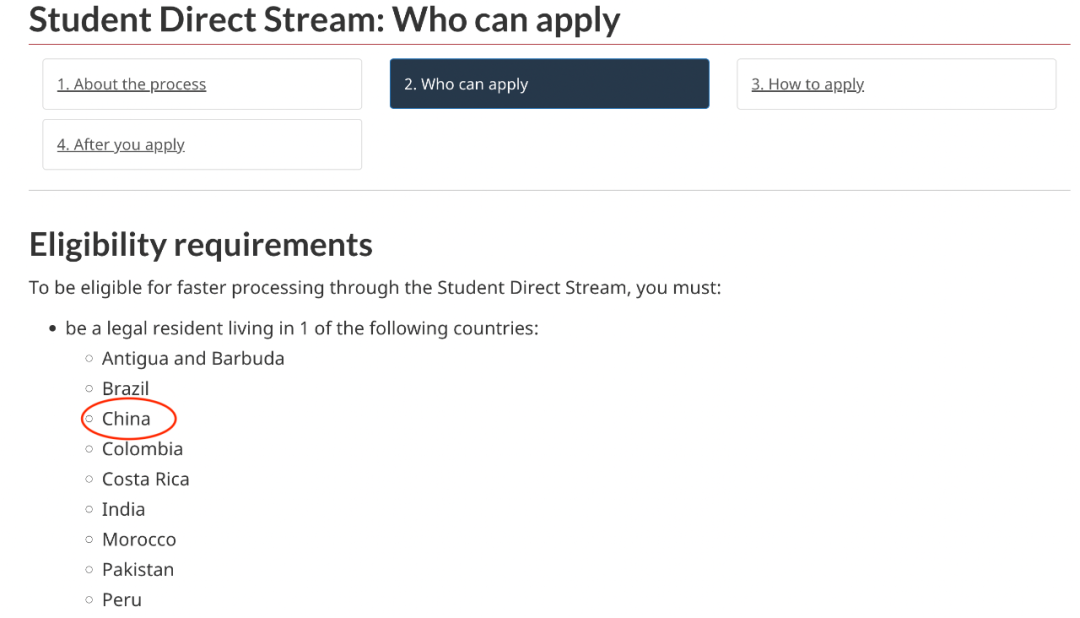
Task: Click the circled 'China' list item
Action: point(126,418)
